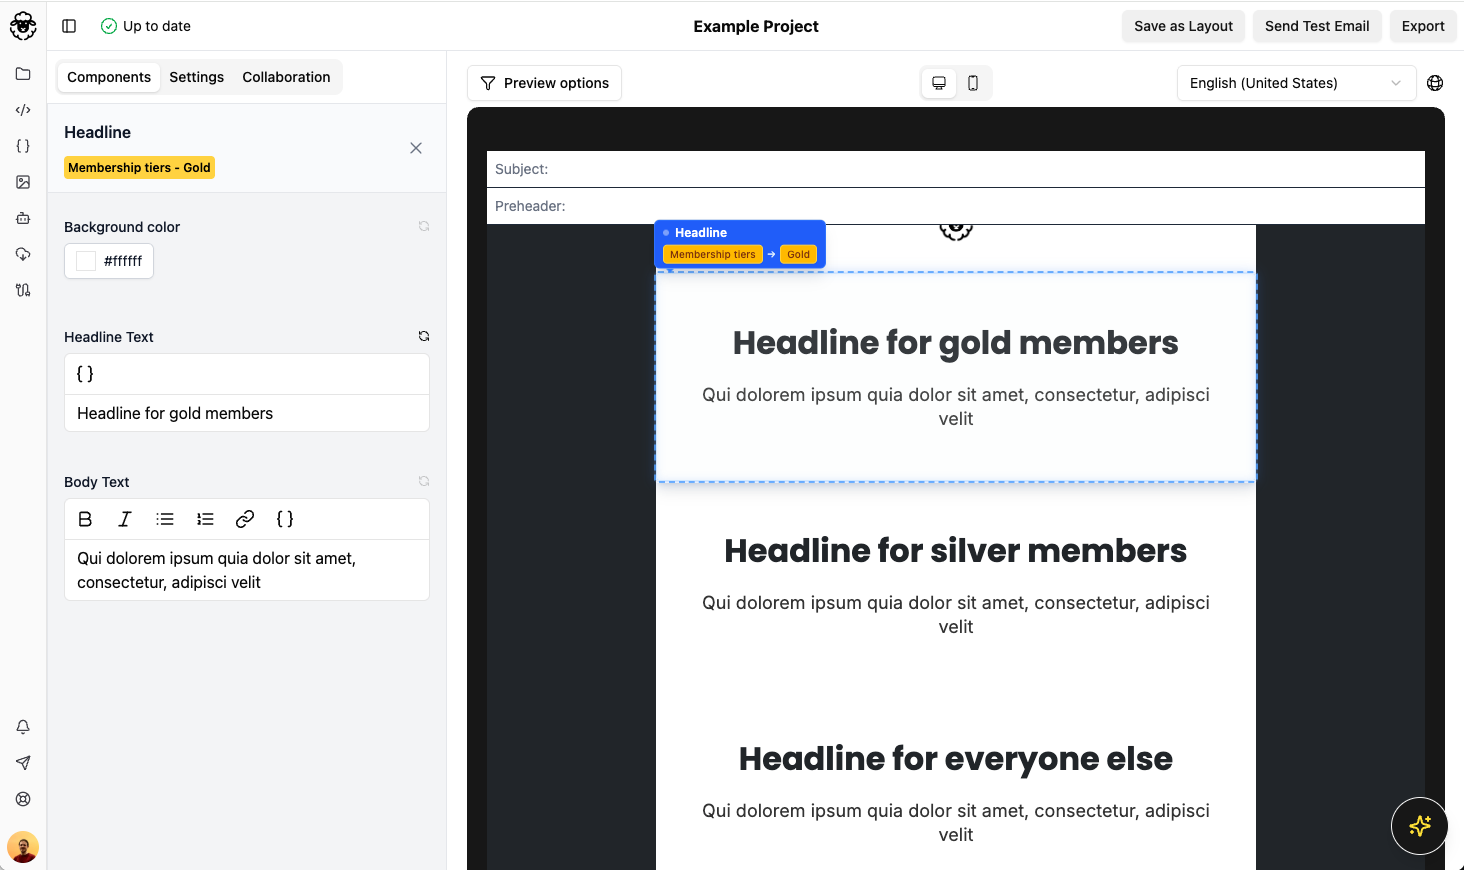Click the Example Project title
The width and height of the screenshot is (1464, 870).
pos(756,26)
